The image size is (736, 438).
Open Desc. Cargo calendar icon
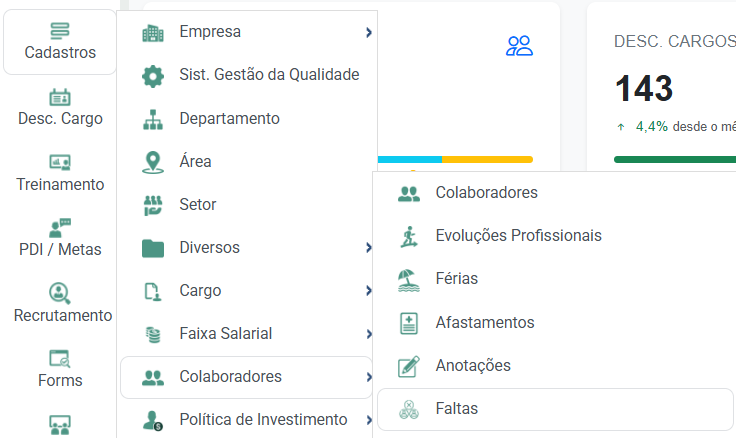(x=60, y=97)
